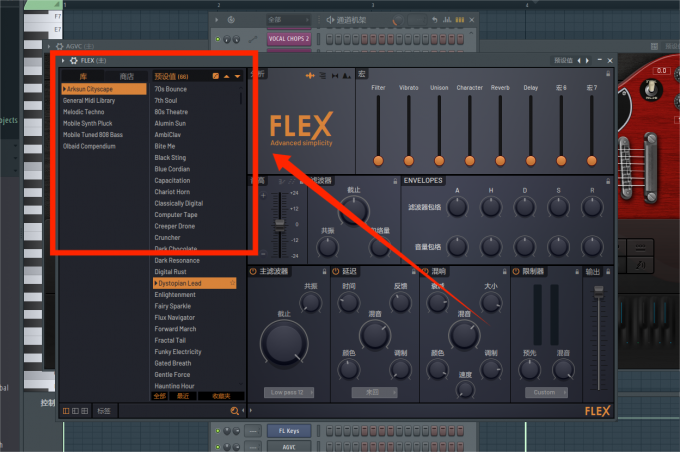The width and height of the screenshot is (680, 452).
Task: Toggle first step button of VOCAL CHOPS 2
Action: coord(329,39)
